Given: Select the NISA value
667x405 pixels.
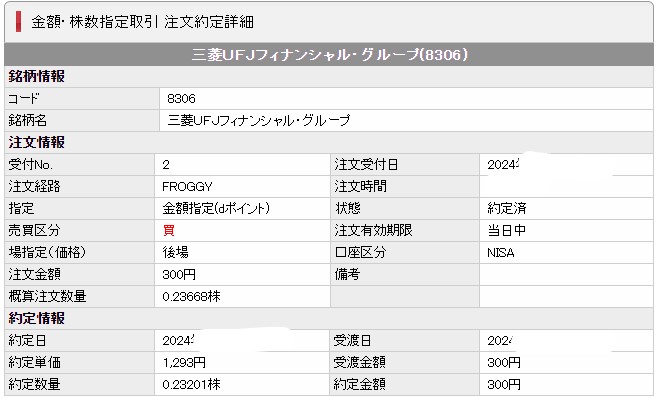Looking at the screenshot, I should pyautogui.click(x=501, y=253).
